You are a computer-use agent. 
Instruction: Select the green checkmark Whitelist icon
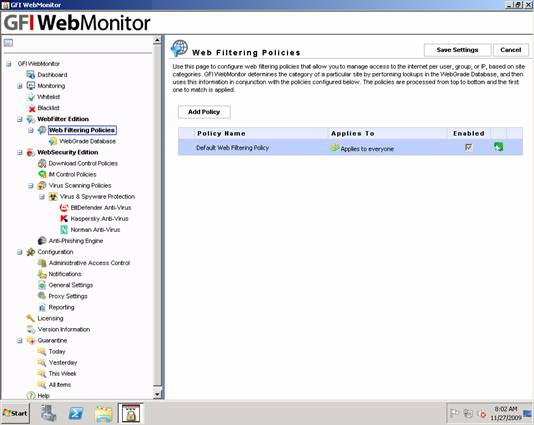(x=31, y=97)
